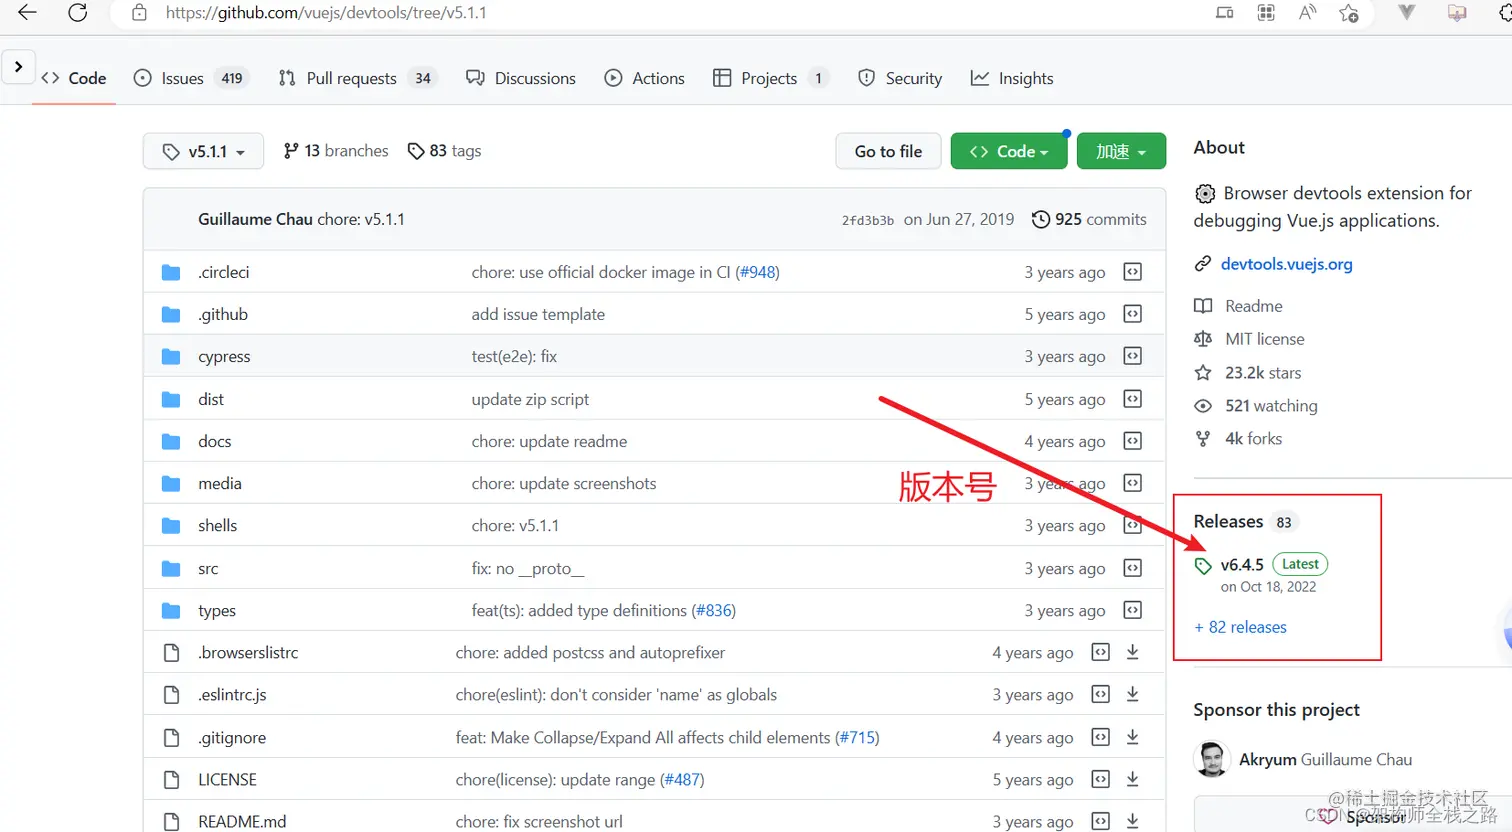Click the apps grid icon in browser toolbar
The height and width of the screenshot is (832, 1512).
tap(1266, 13)
